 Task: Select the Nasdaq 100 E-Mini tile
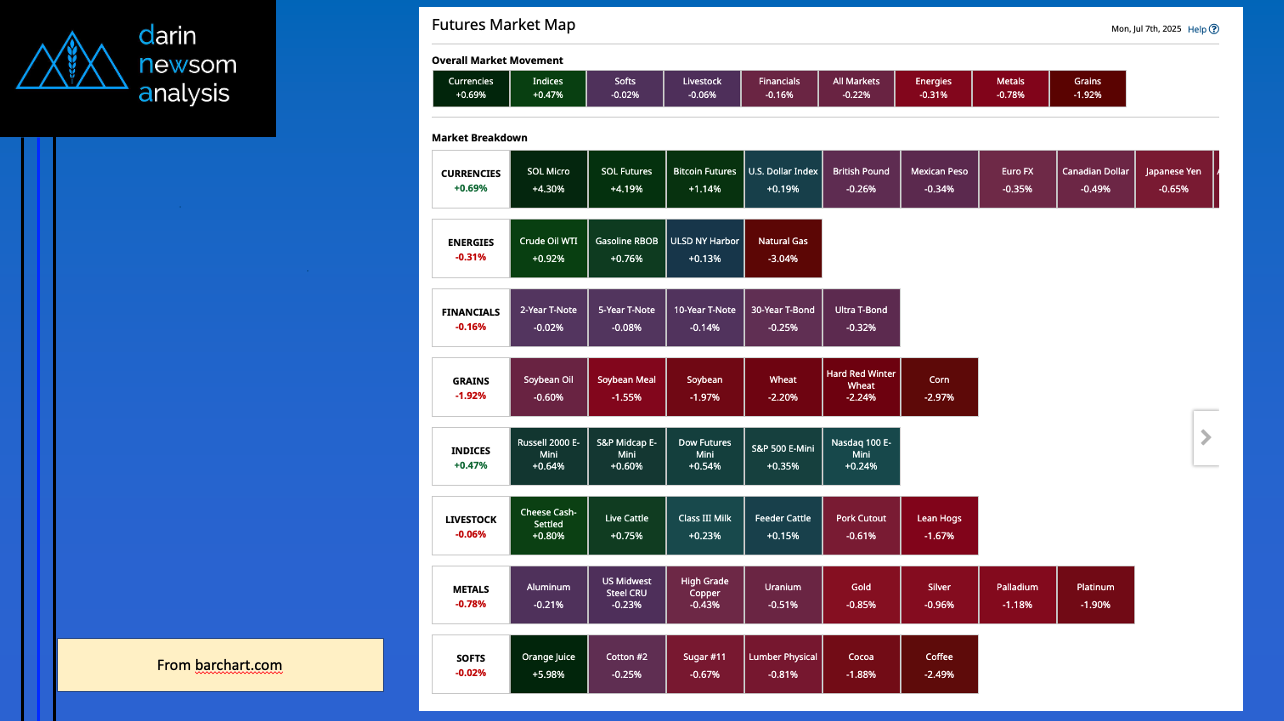861,456
